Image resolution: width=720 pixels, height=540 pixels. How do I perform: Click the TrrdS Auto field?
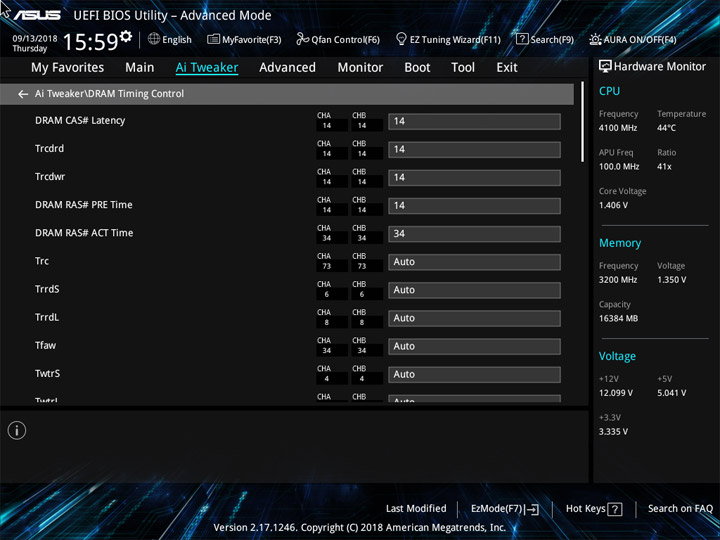point(474,290)
